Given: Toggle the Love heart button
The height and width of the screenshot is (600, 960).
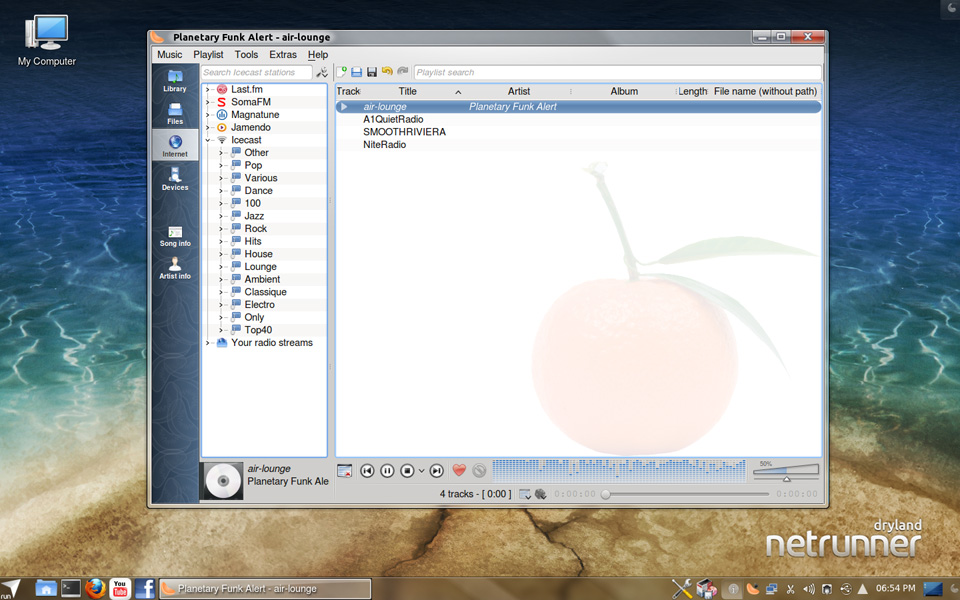Looking at the screenshot, I should pyautogui.click(x=459, y=470).
